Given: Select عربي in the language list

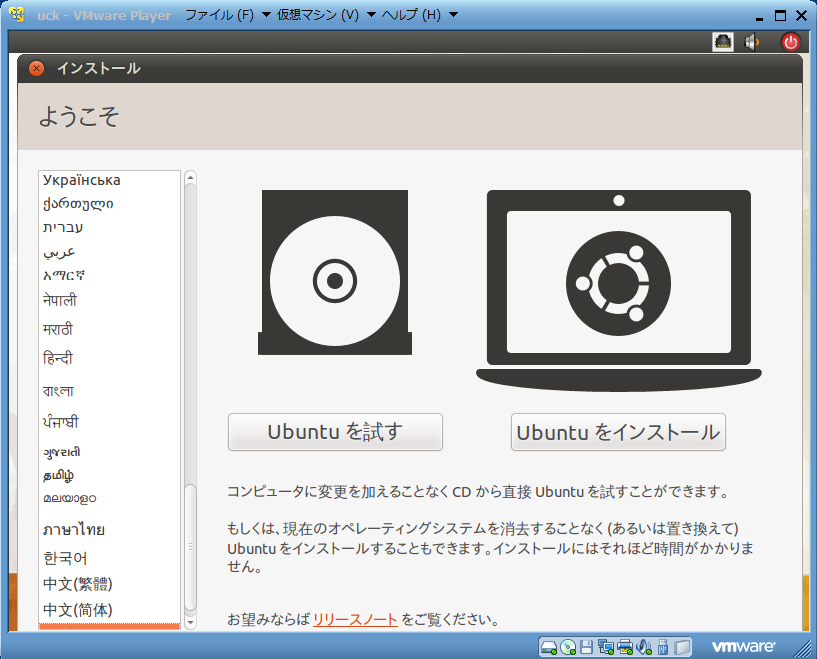Looking at the screenshot, I should pos(109,252).
